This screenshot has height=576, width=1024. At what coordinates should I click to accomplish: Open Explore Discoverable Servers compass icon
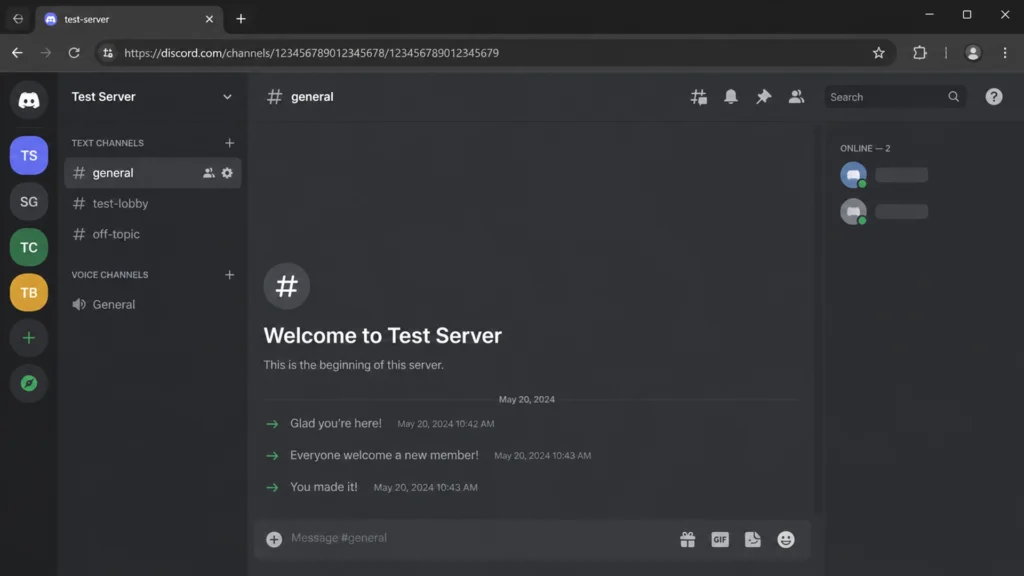click(x=29, y=383)
